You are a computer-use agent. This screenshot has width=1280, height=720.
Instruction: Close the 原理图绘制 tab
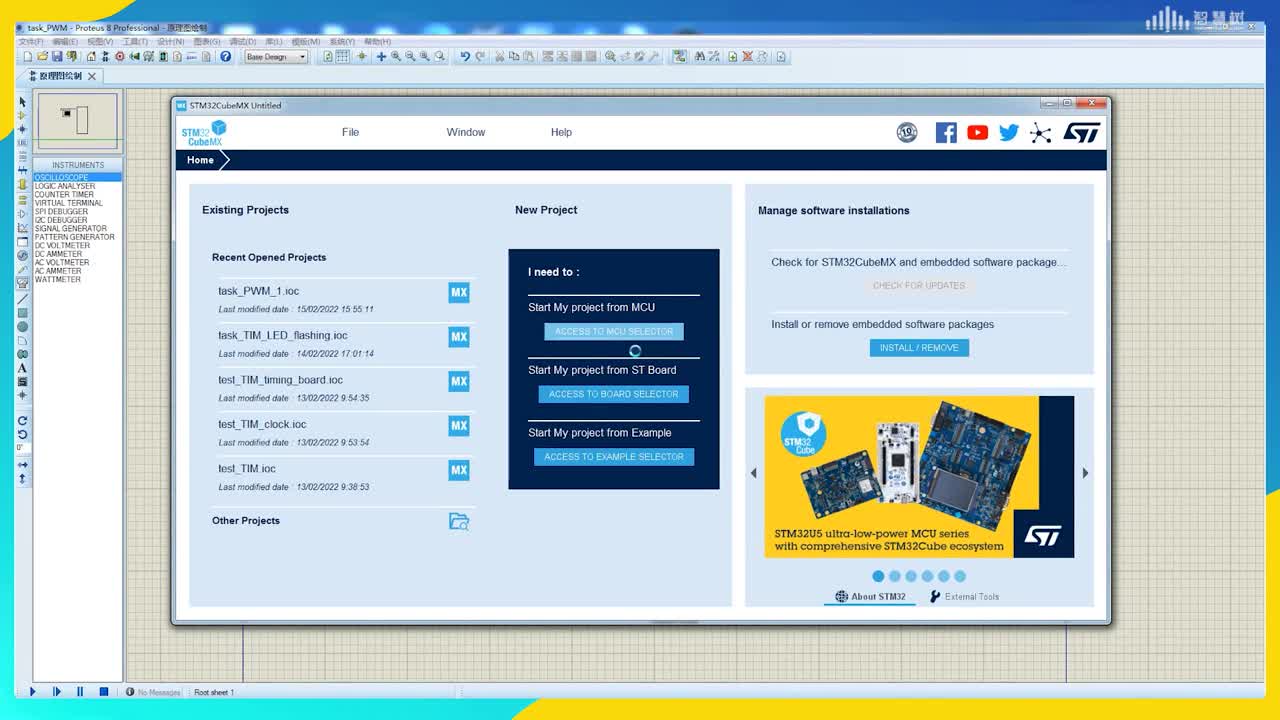click(x=93, y=76)
